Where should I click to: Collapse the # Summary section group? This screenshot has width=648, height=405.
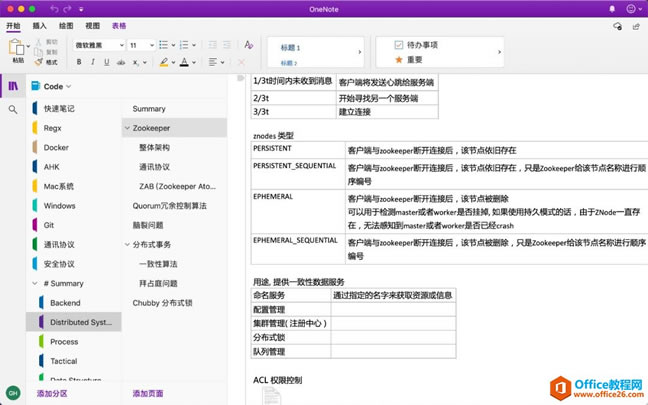[x=35, y=284]
